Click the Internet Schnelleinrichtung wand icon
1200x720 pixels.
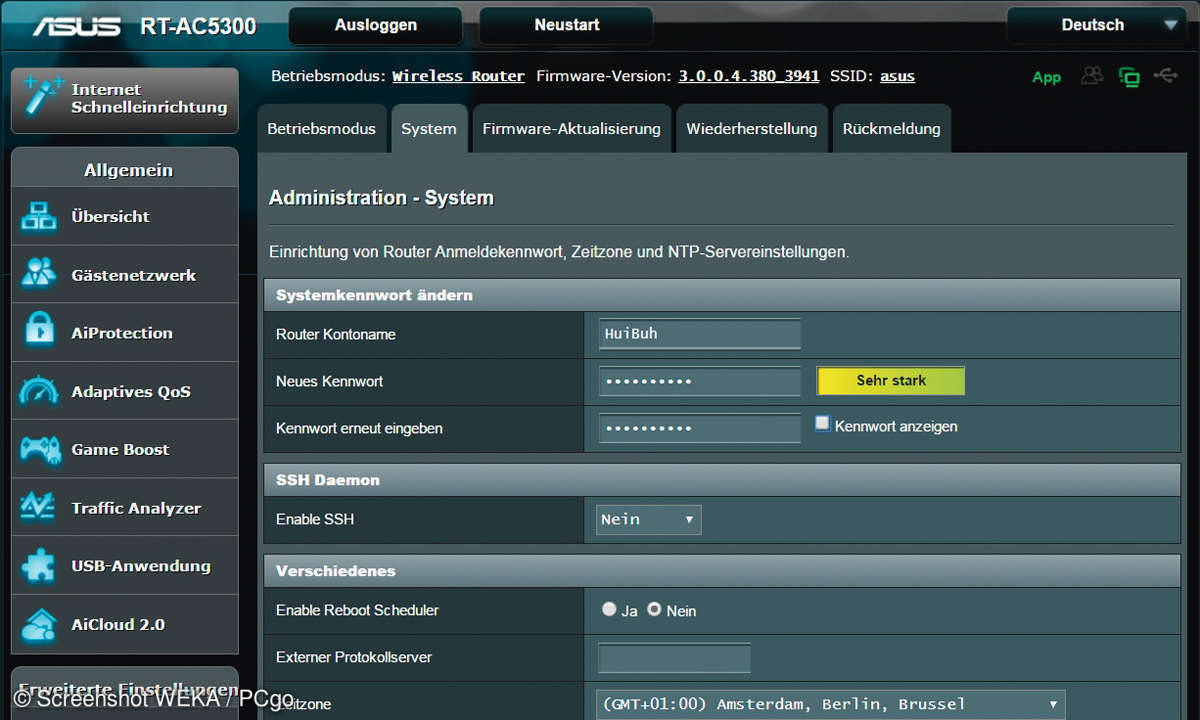pos(43,96)
